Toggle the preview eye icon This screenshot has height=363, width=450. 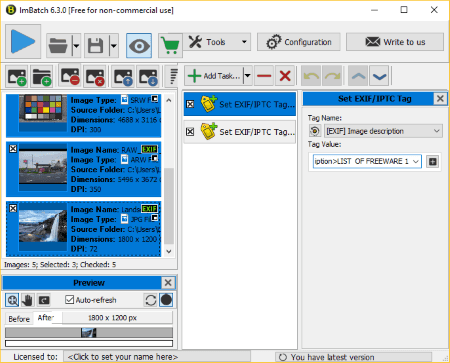[139, 45]
